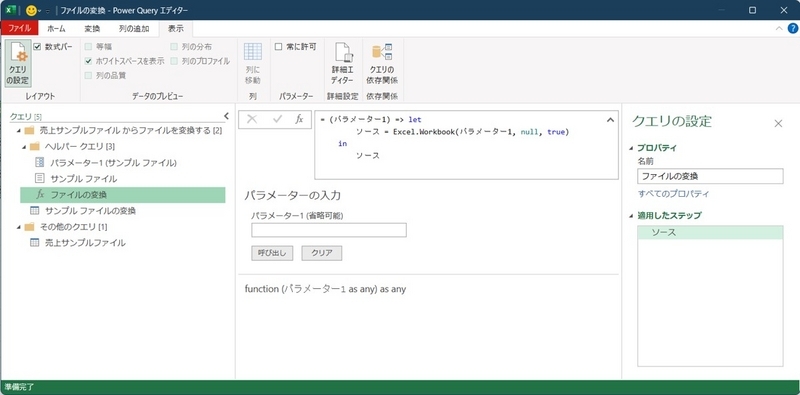Toggle the 列のプロファイル checkbox

pyautogui.click(x=174, y=61)
